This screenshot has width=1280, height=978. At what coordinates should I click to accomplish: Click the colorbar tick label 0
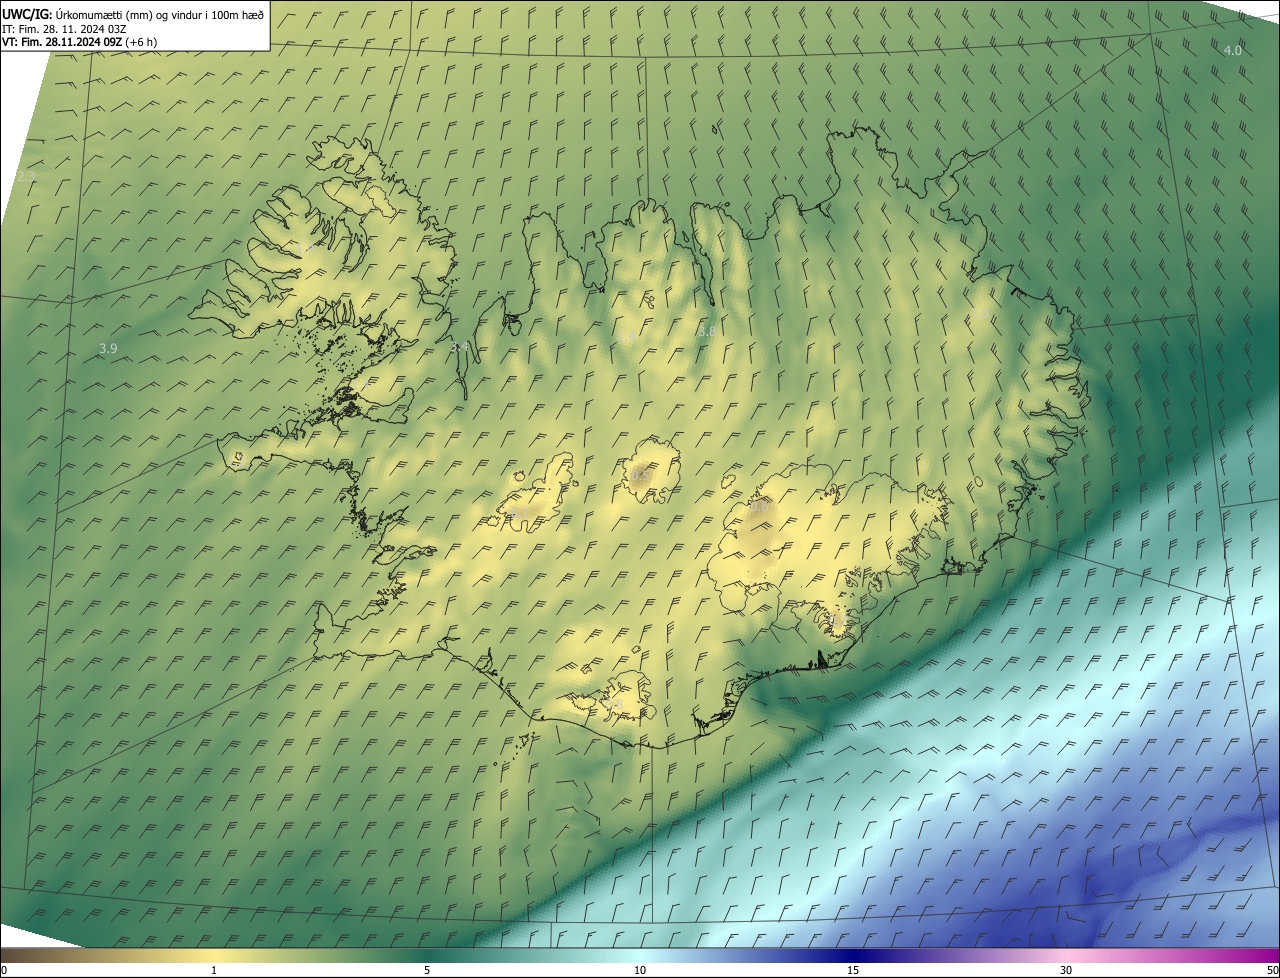(4, 971)
